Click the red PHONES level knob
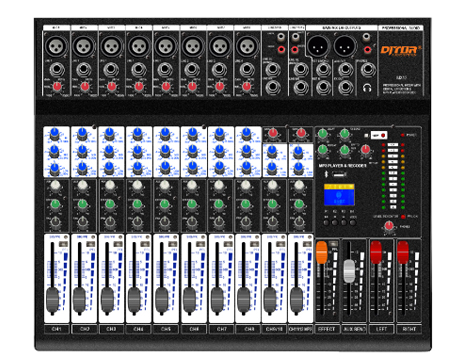 (389, 226)
